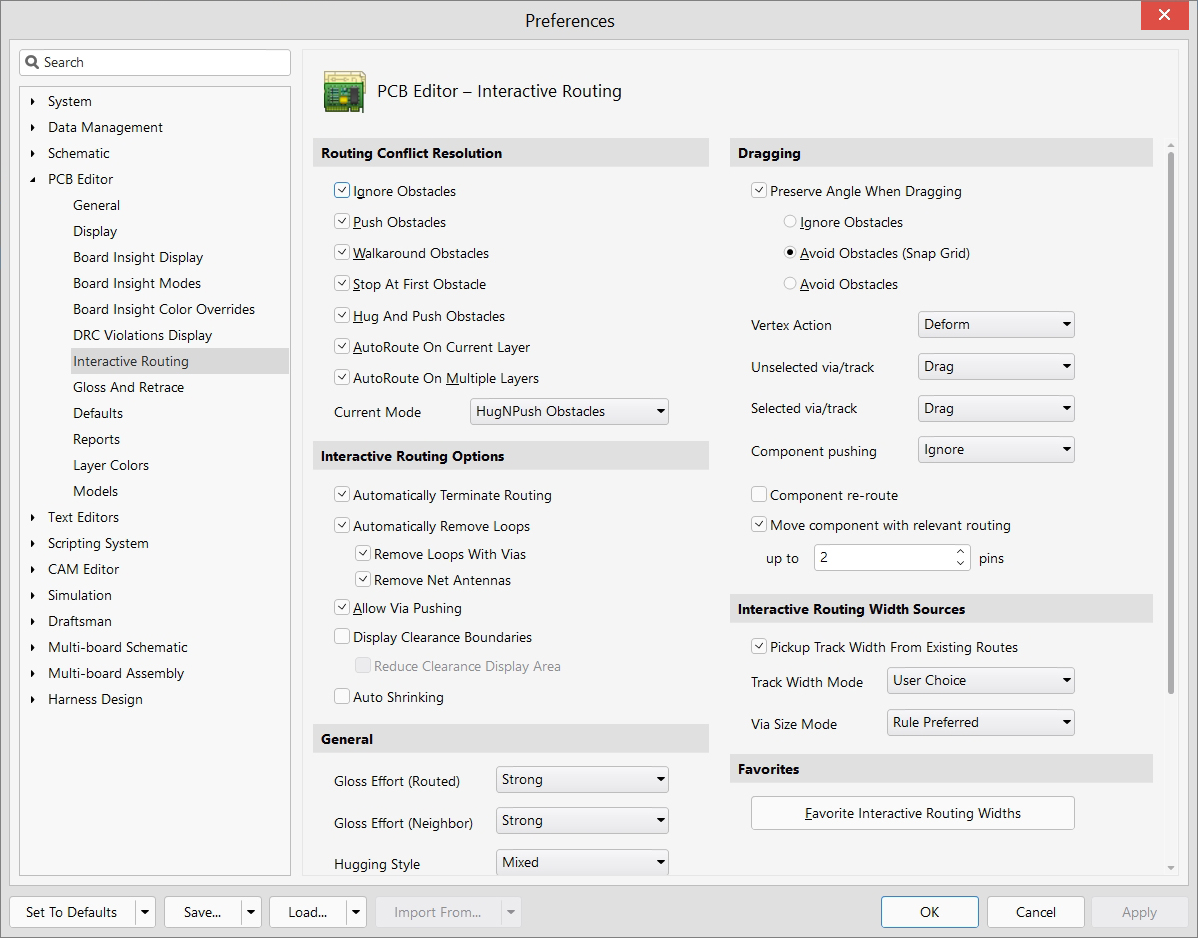Toggle AutoRoute On Current Layer checkbox
Screen dimensions: 1198x938
tap(342, 346)
